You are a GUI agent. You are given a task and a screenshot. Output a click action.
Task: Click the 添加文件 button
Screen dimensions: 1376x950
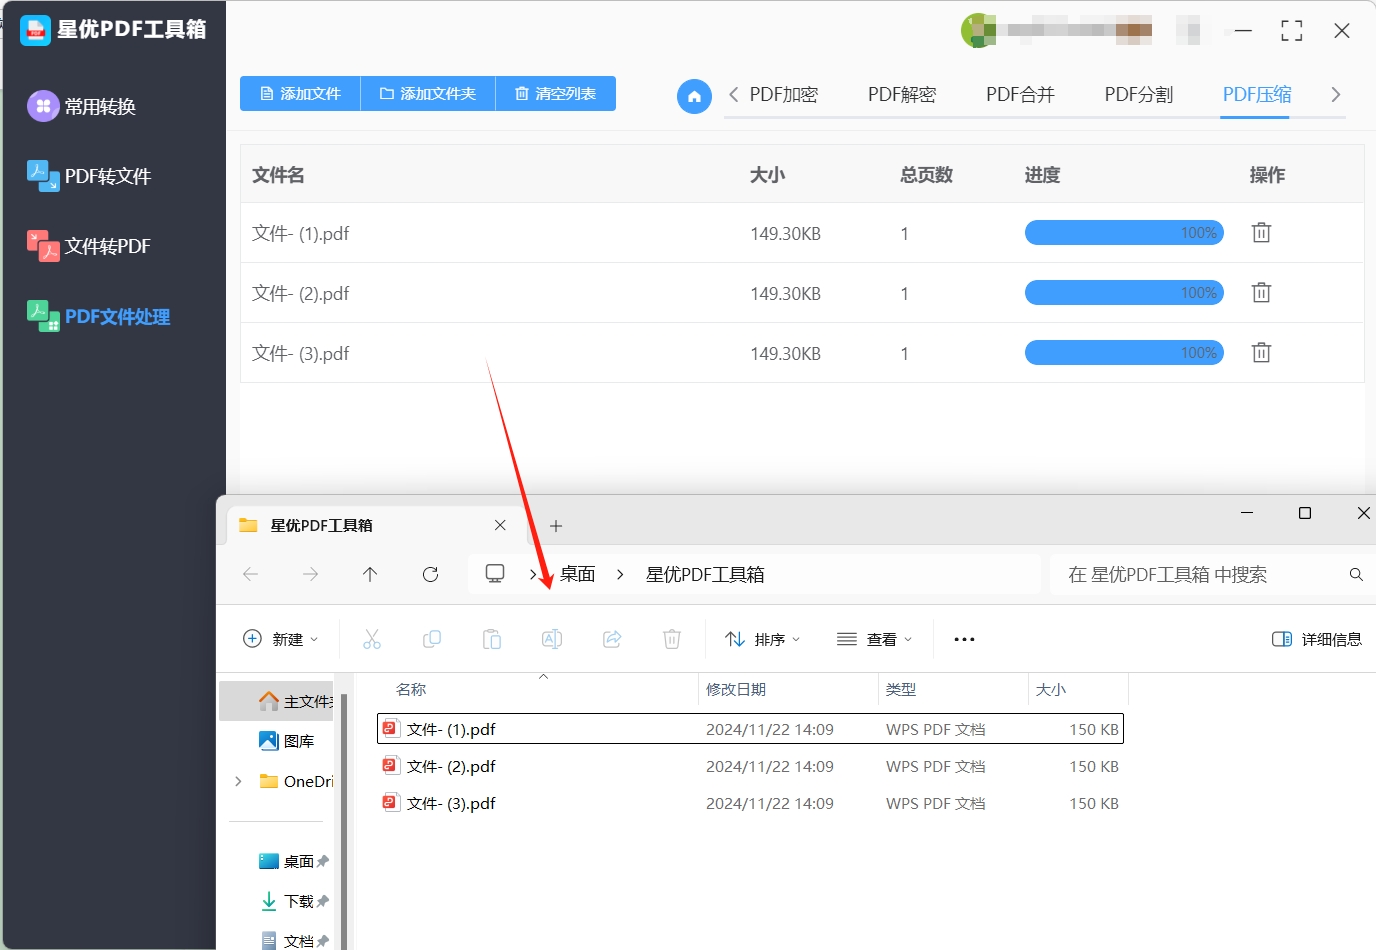pos(300,93)
